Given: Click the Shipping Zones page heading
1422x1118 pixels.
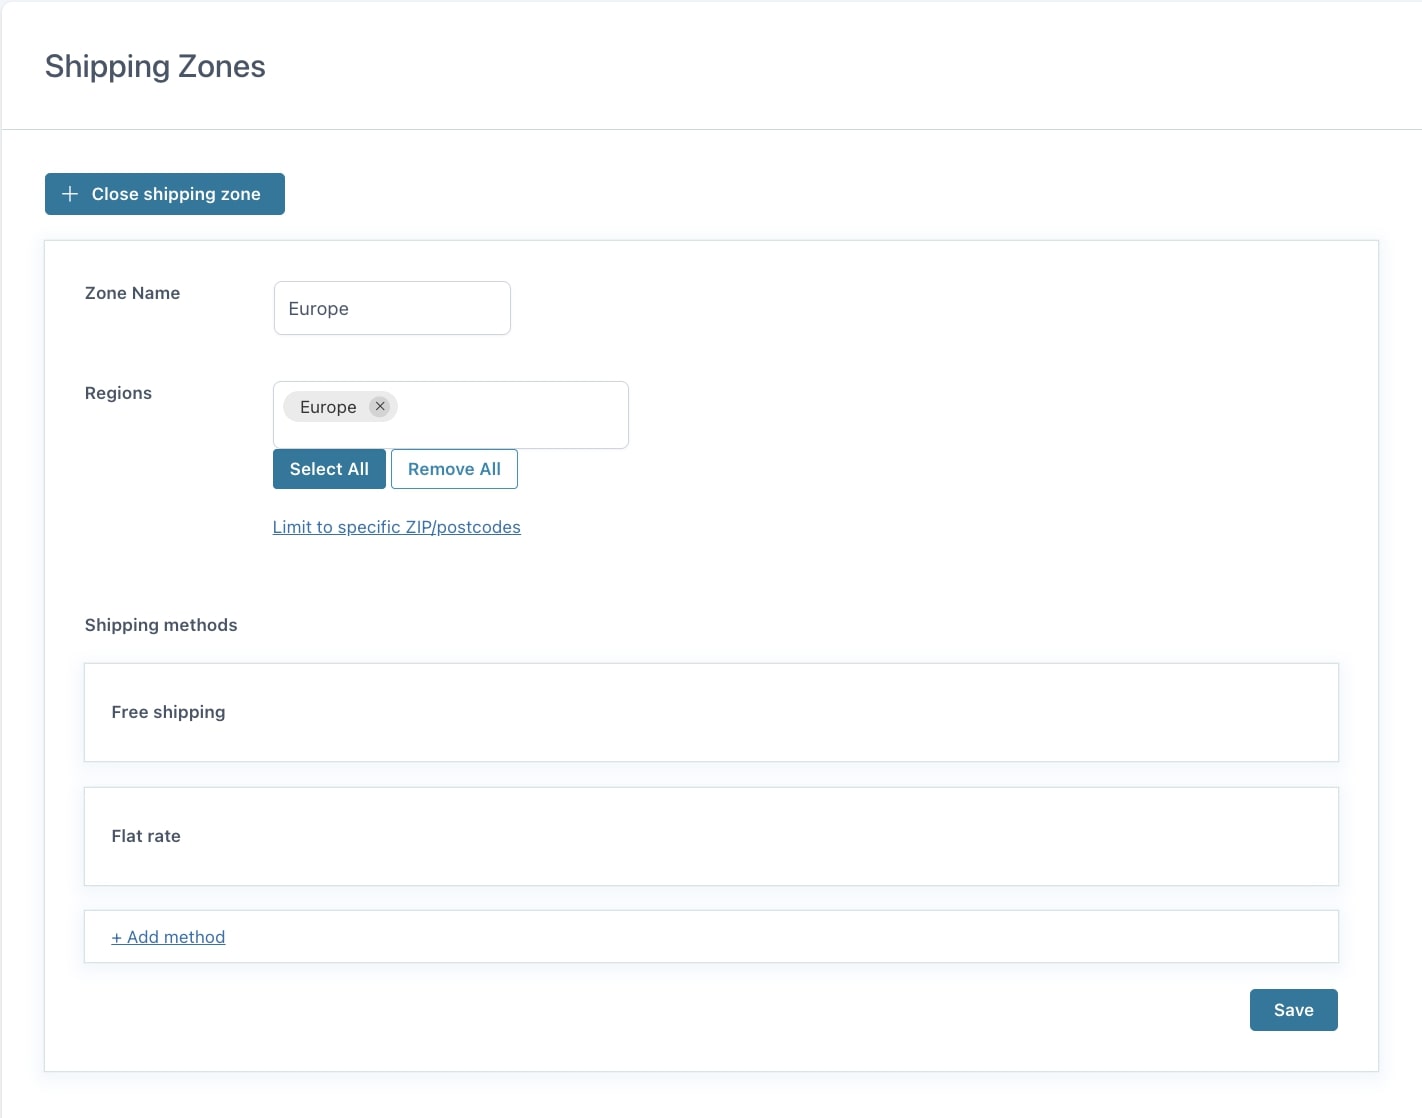Looking at the screenshot, I should (155, 66).
